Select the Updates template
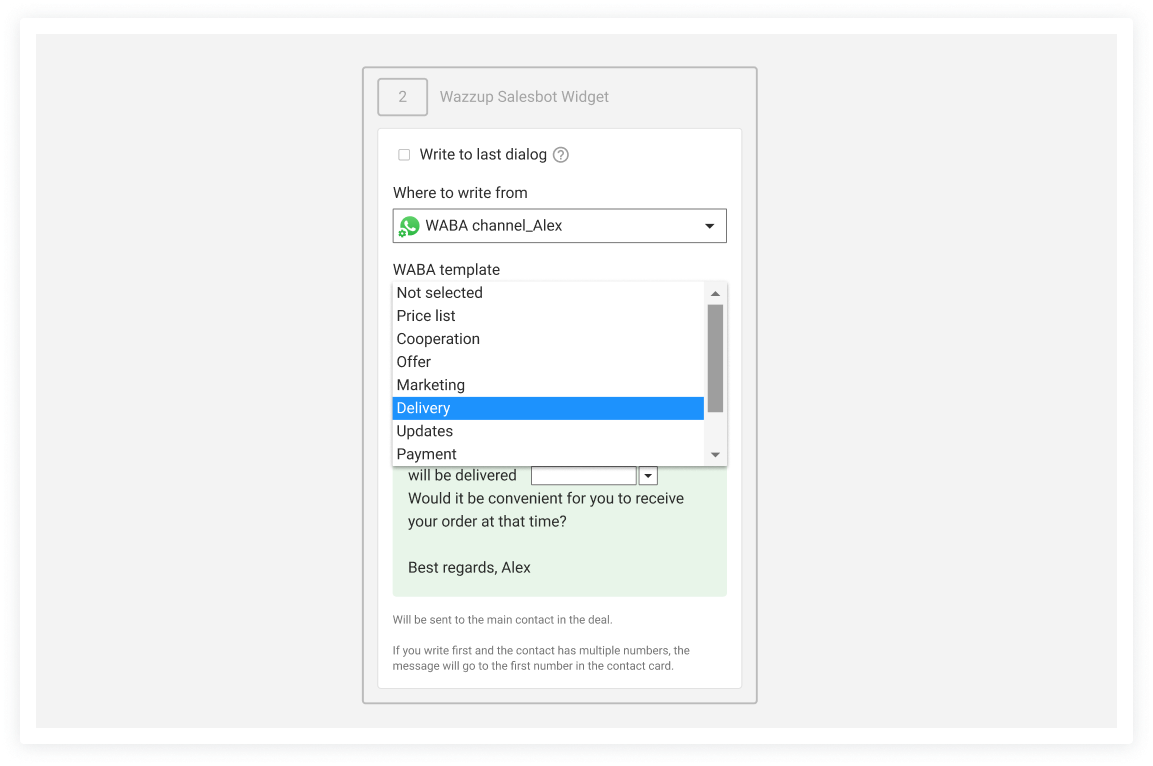This screenshot has width=1153, height=766. [548, 431]
